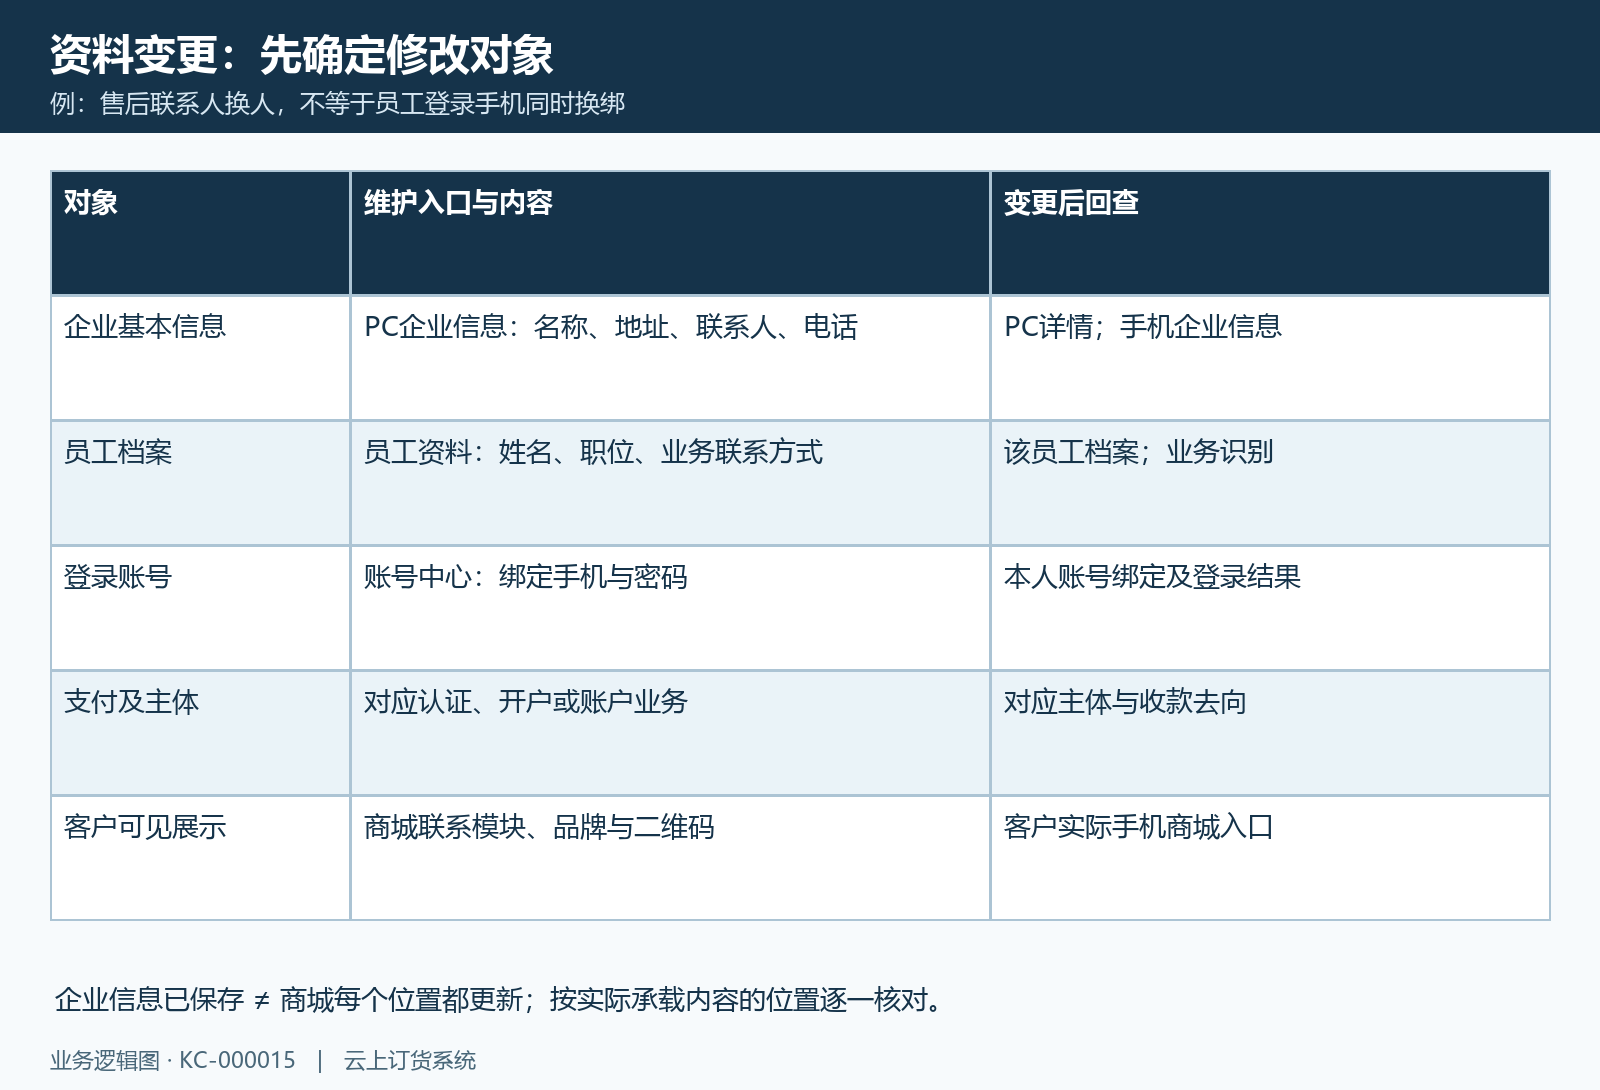Select the 企业基本信息 cell
This screenshot has width=1600, height=1090.
pyautogui.click(x=200, y=358)
